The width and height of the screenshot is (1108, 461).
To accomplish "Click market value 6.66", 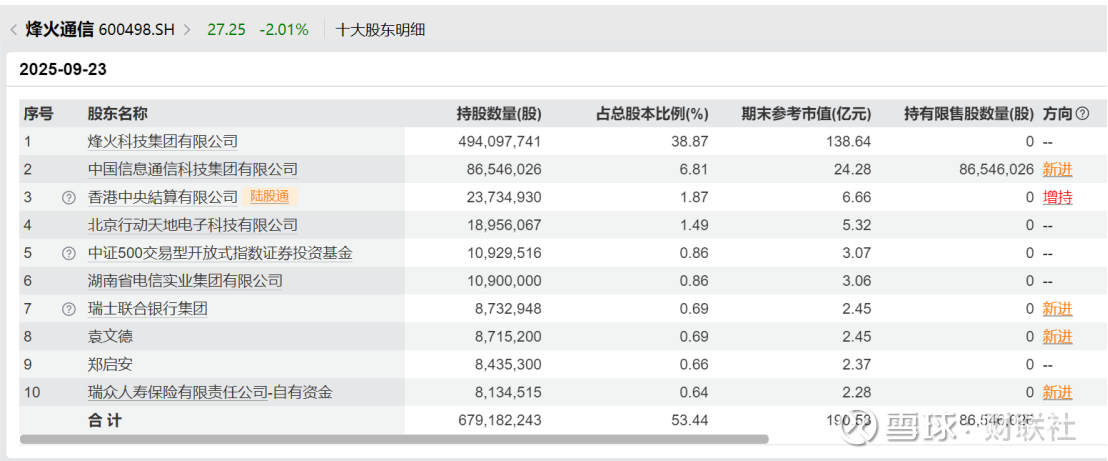I will click(858, 197).
